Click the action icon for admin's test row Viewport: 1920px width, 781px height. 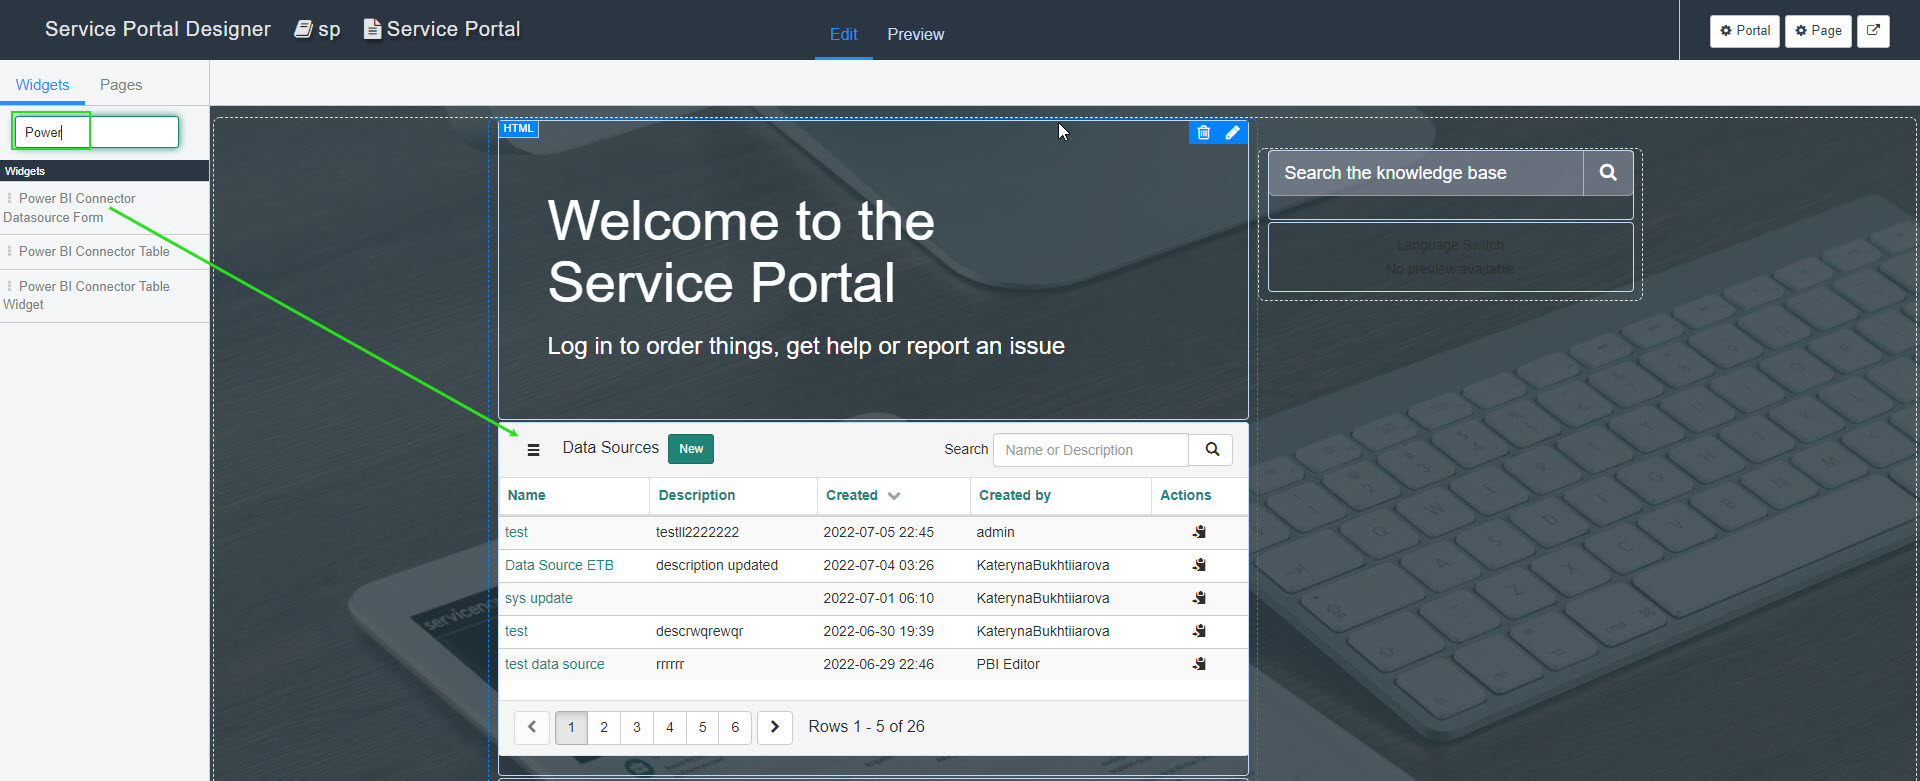[1199, 532]
